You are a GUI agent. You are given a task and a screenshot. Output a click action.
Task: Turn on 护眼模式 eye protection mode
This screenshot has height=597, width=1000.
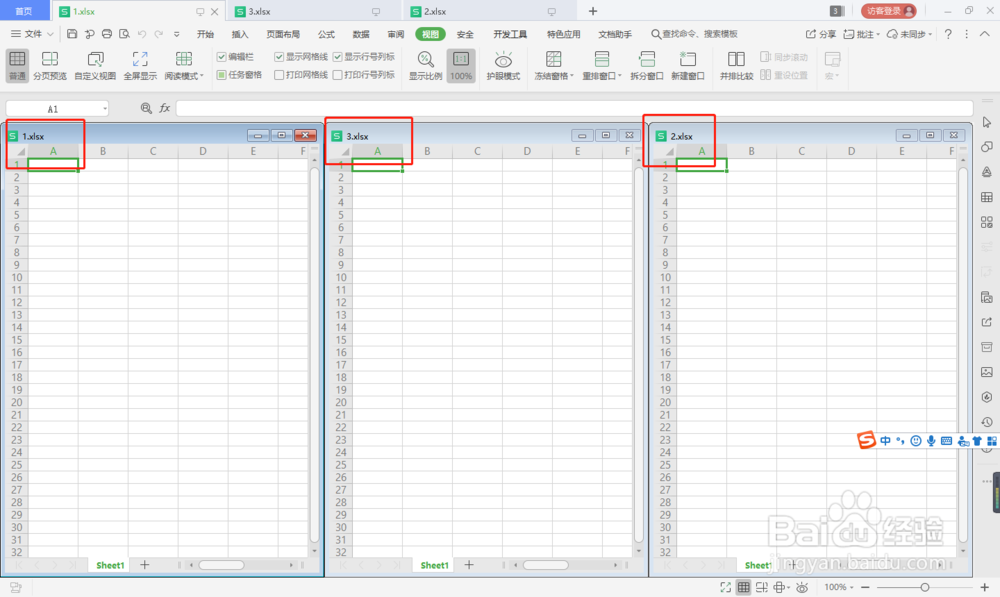[503, 66]
